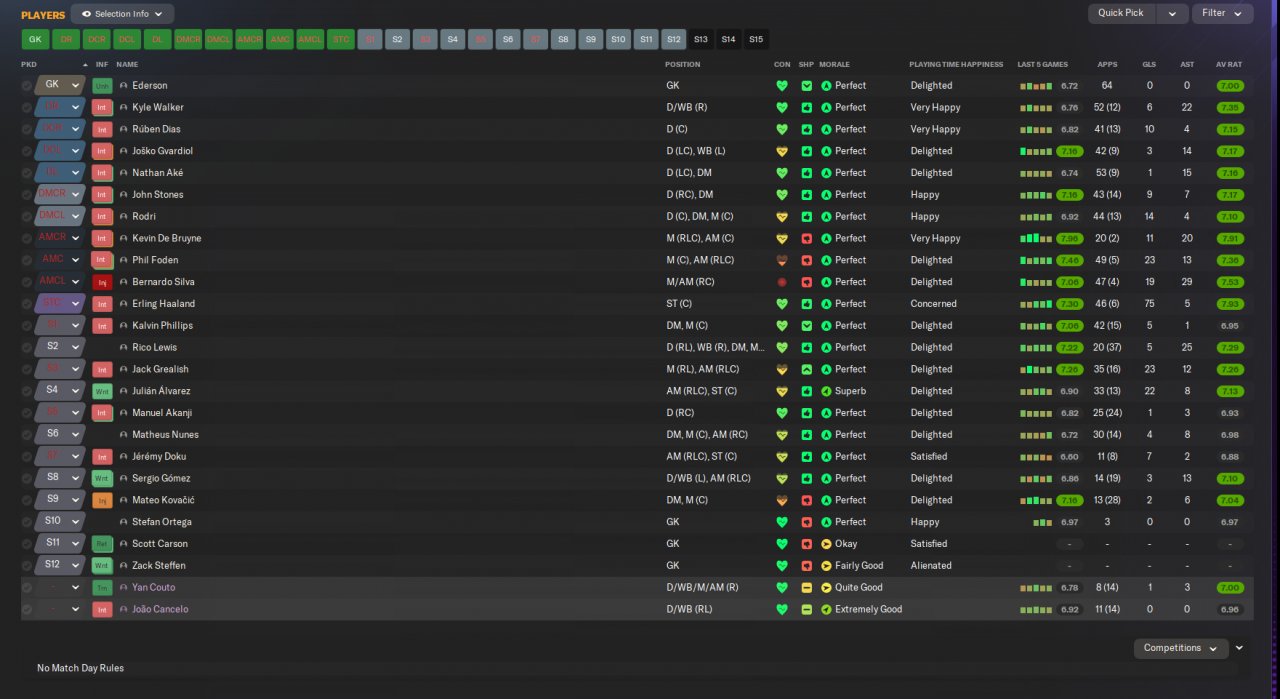Click Bernardo Silva's red injured condition icon
The height and width of the screenshot is (699, 1280).
pyautogui.click(x=782, y=282)
